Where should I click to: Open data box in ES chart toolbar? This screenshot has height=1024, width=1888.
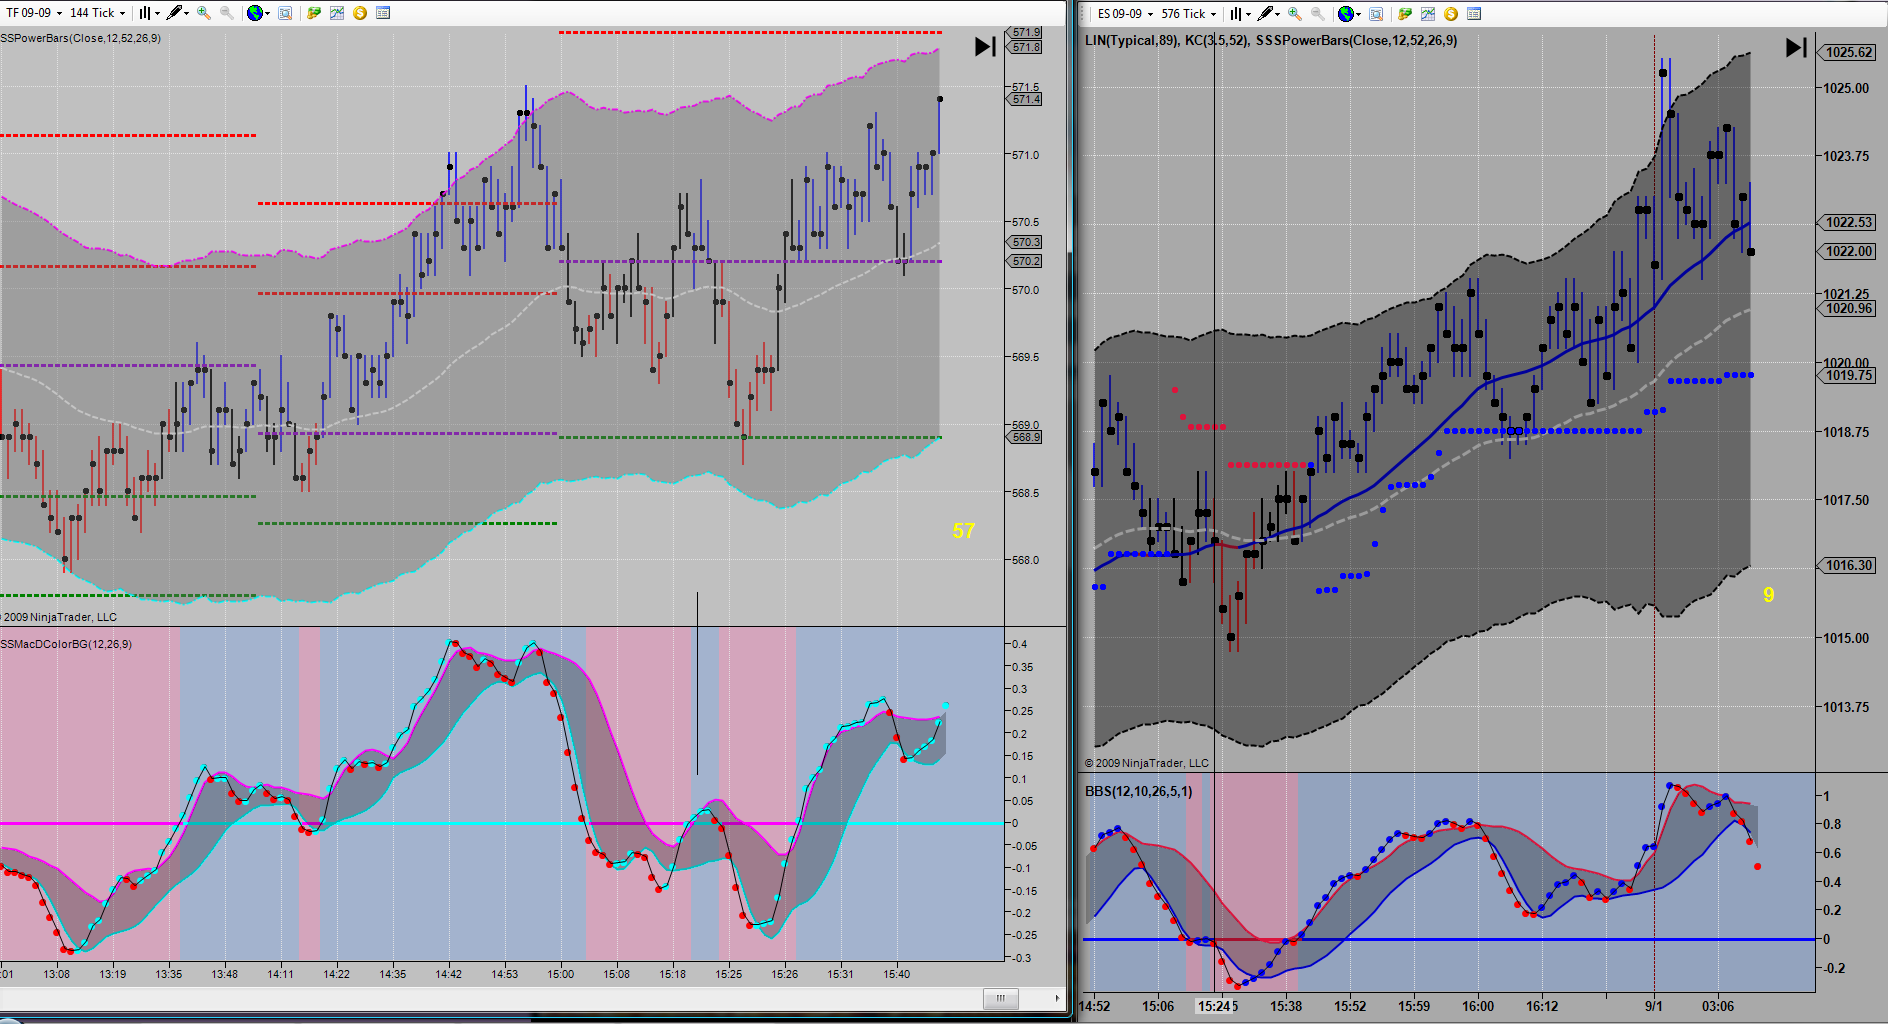pos(1376,14)
